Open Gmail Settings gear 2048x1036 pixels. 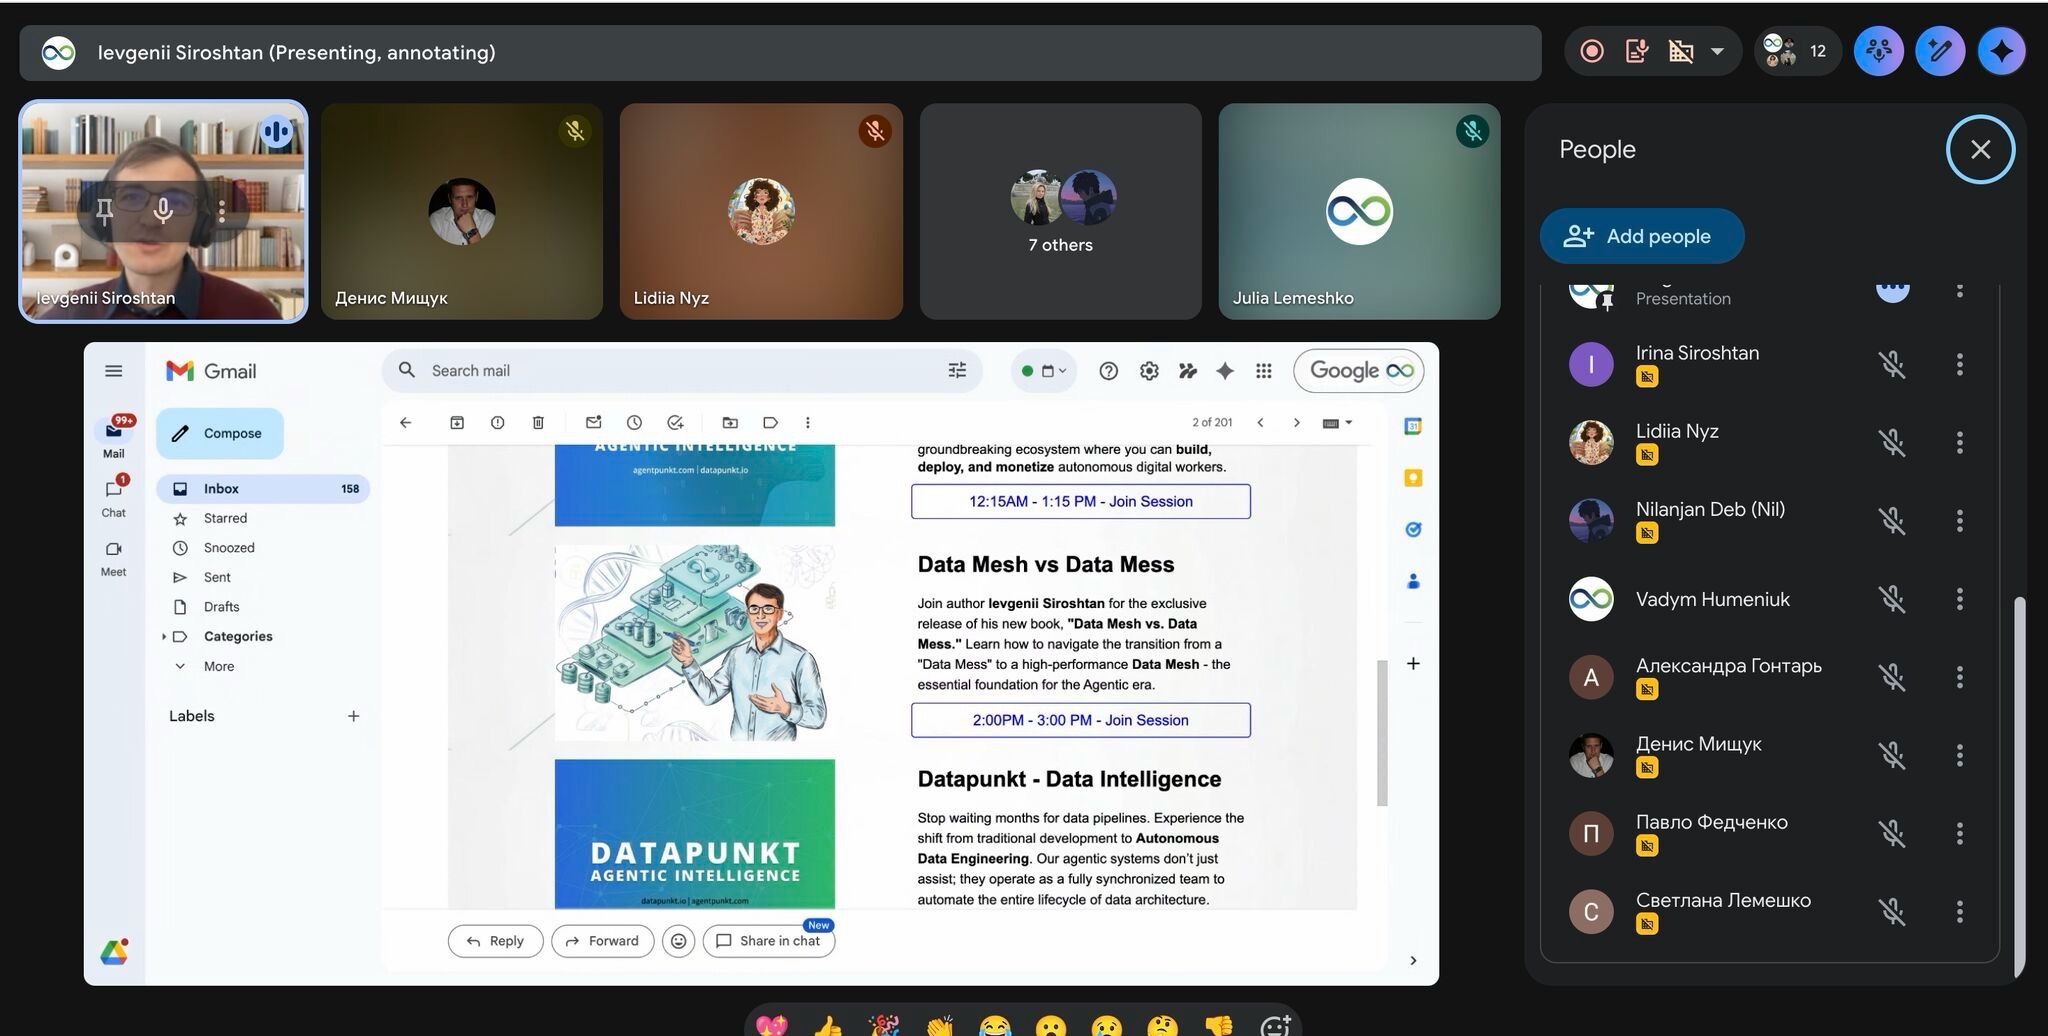[1149, 371]
